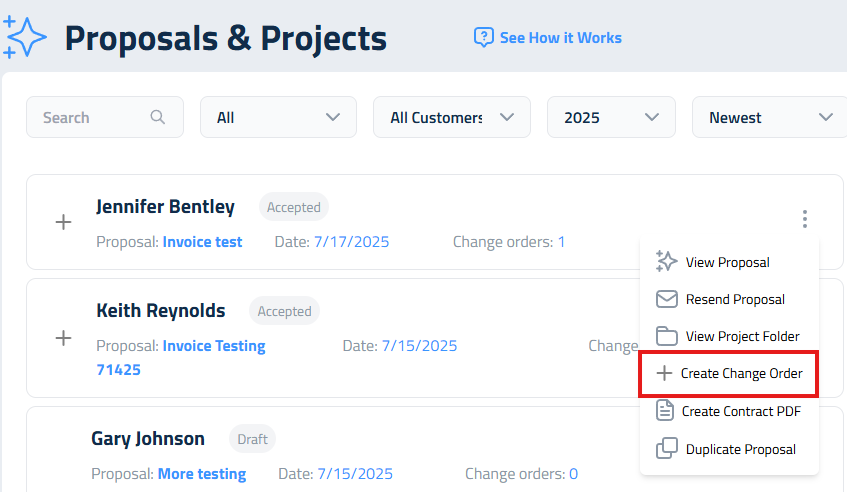Open the All status filter dropdown

278,117
